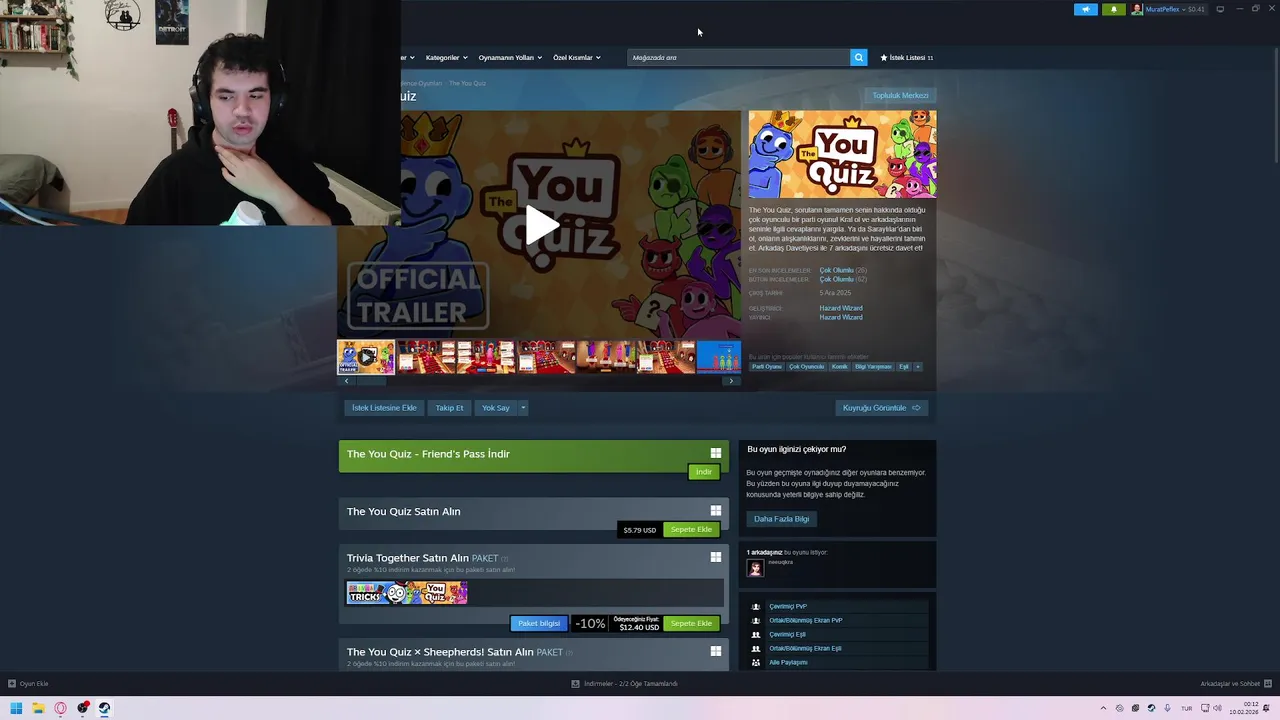The image size is (1280, 720).
Task: Click the media strip left arrow
Action: 346,381
